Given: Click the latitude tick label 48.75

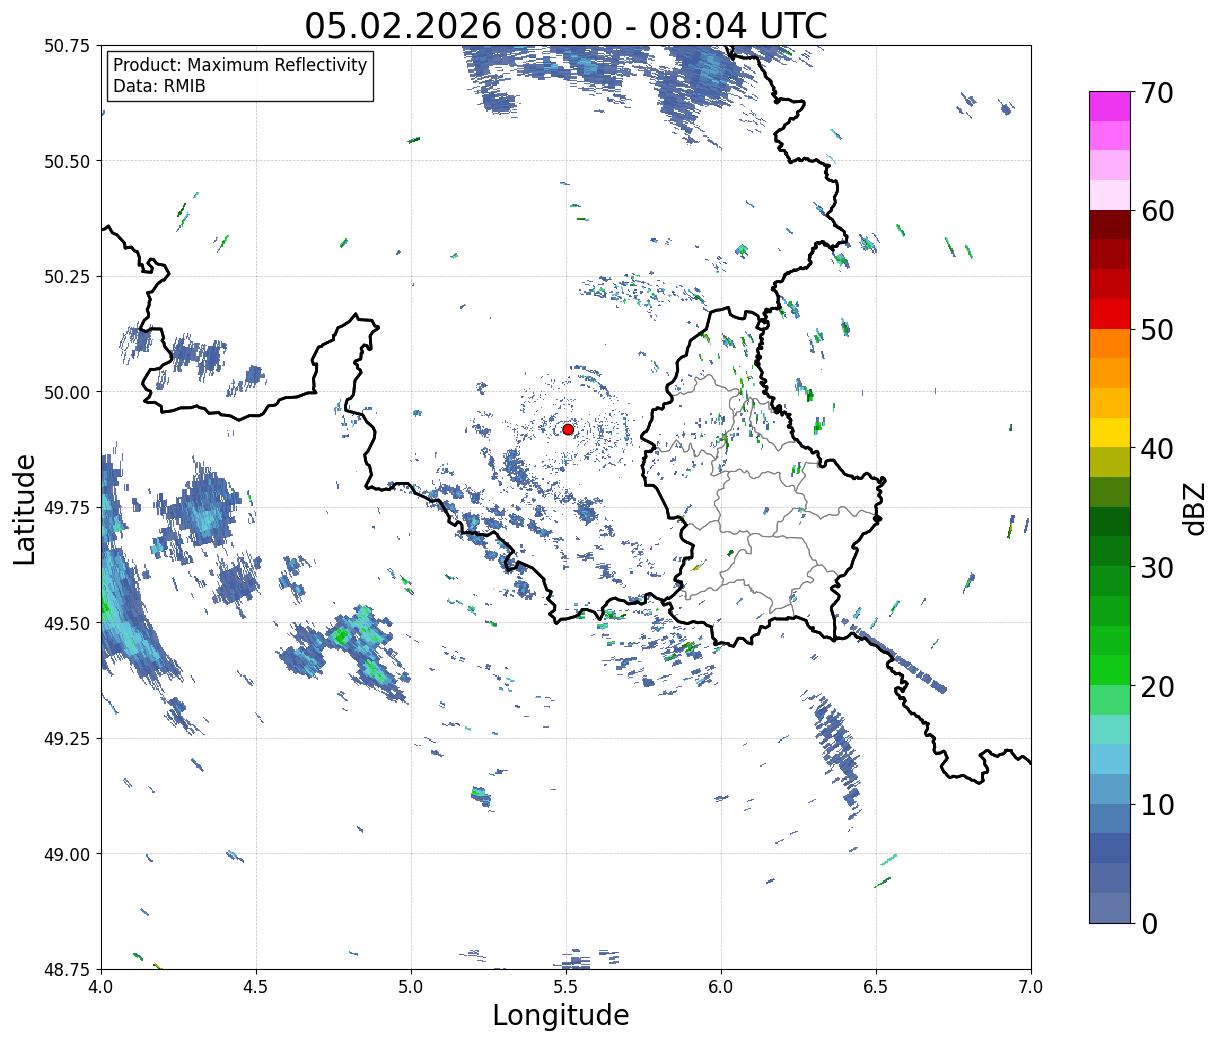Looking at the screenshot, I should point(66,970).
